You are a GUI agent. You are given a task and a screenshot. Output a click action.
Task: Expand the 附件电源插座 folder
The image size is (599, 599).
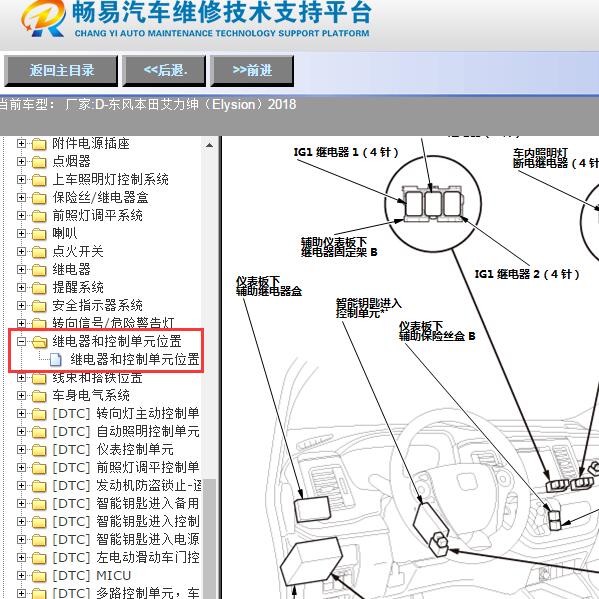pos(21,144)
